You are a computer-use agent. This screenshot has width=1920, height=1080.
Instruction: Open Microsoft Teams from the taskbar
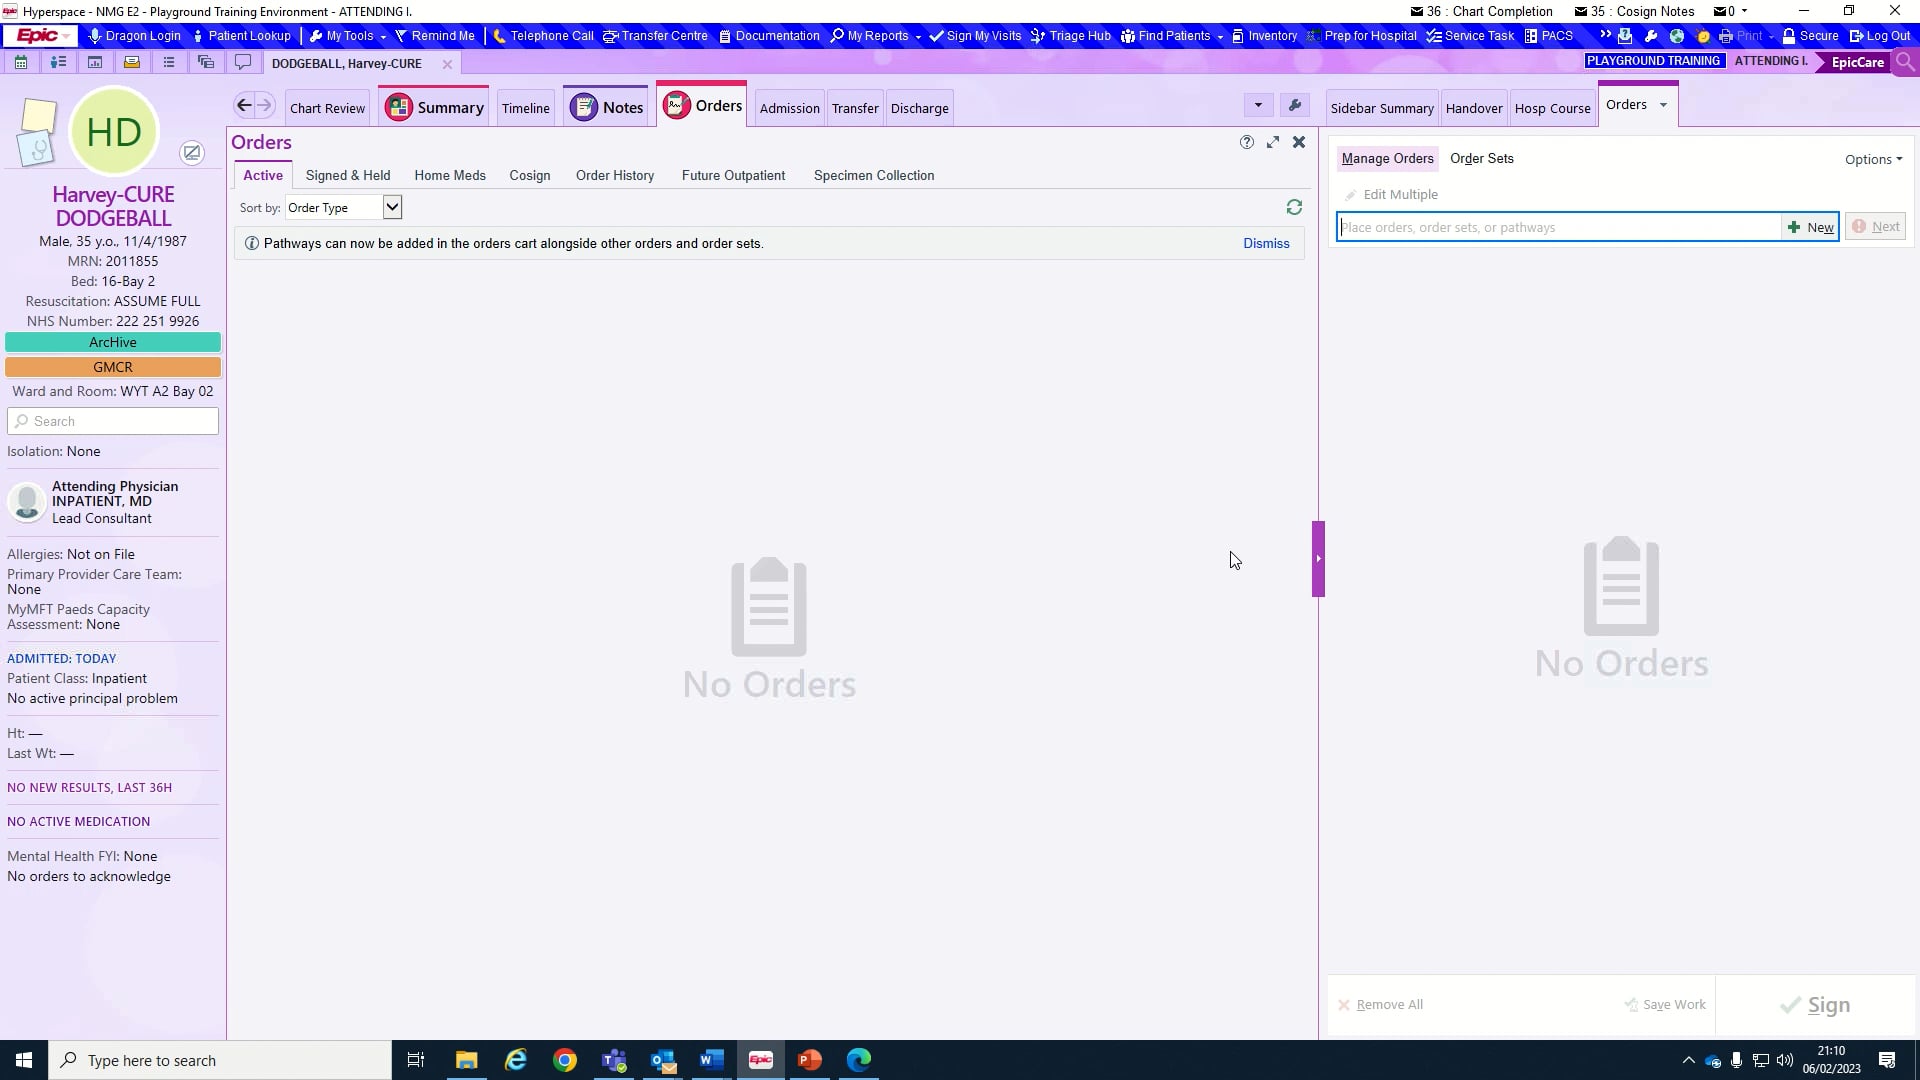click(614, 1060)
